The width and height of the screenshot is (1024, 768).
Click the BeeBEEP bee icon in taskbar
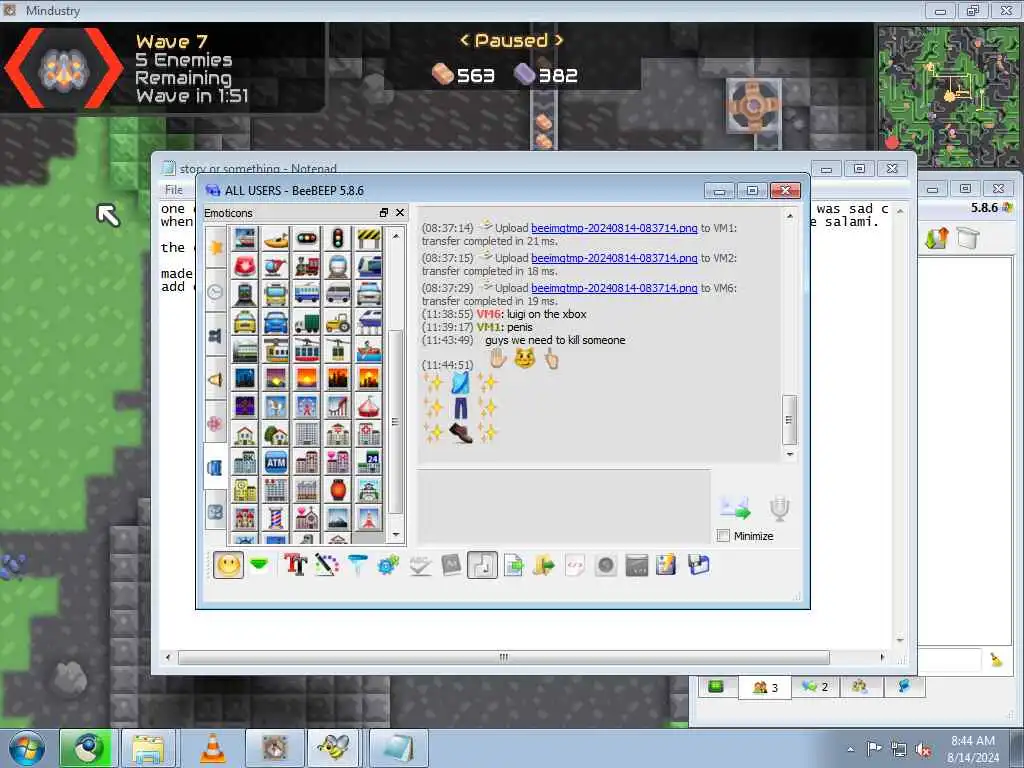click(x=334, y=748)
